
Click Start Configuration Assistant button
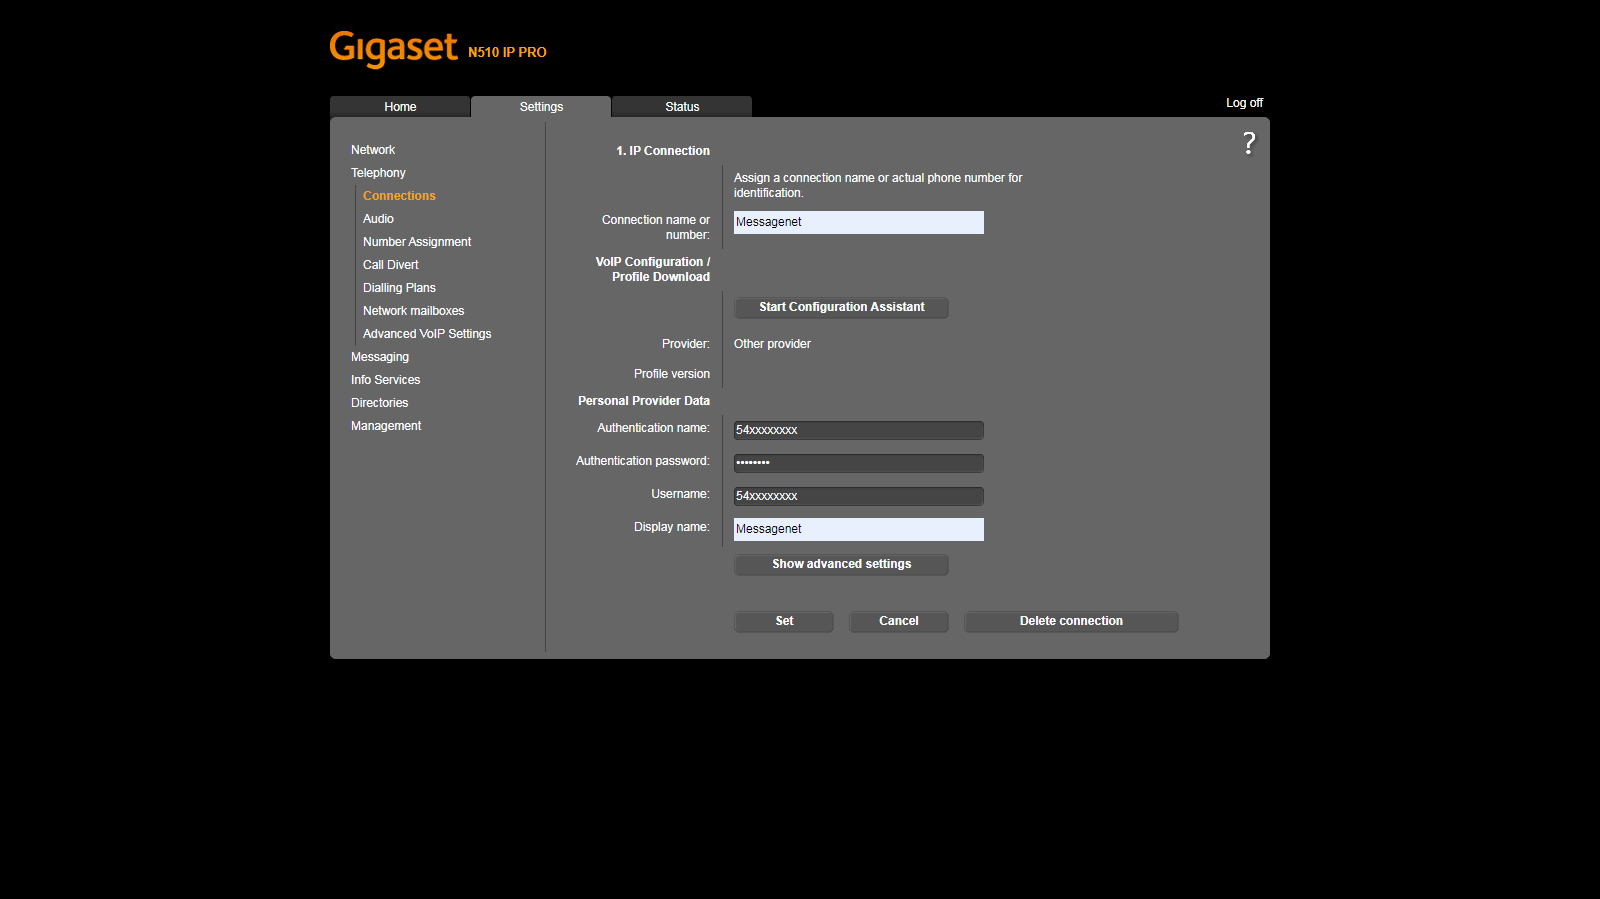click(x=841, y=307)
